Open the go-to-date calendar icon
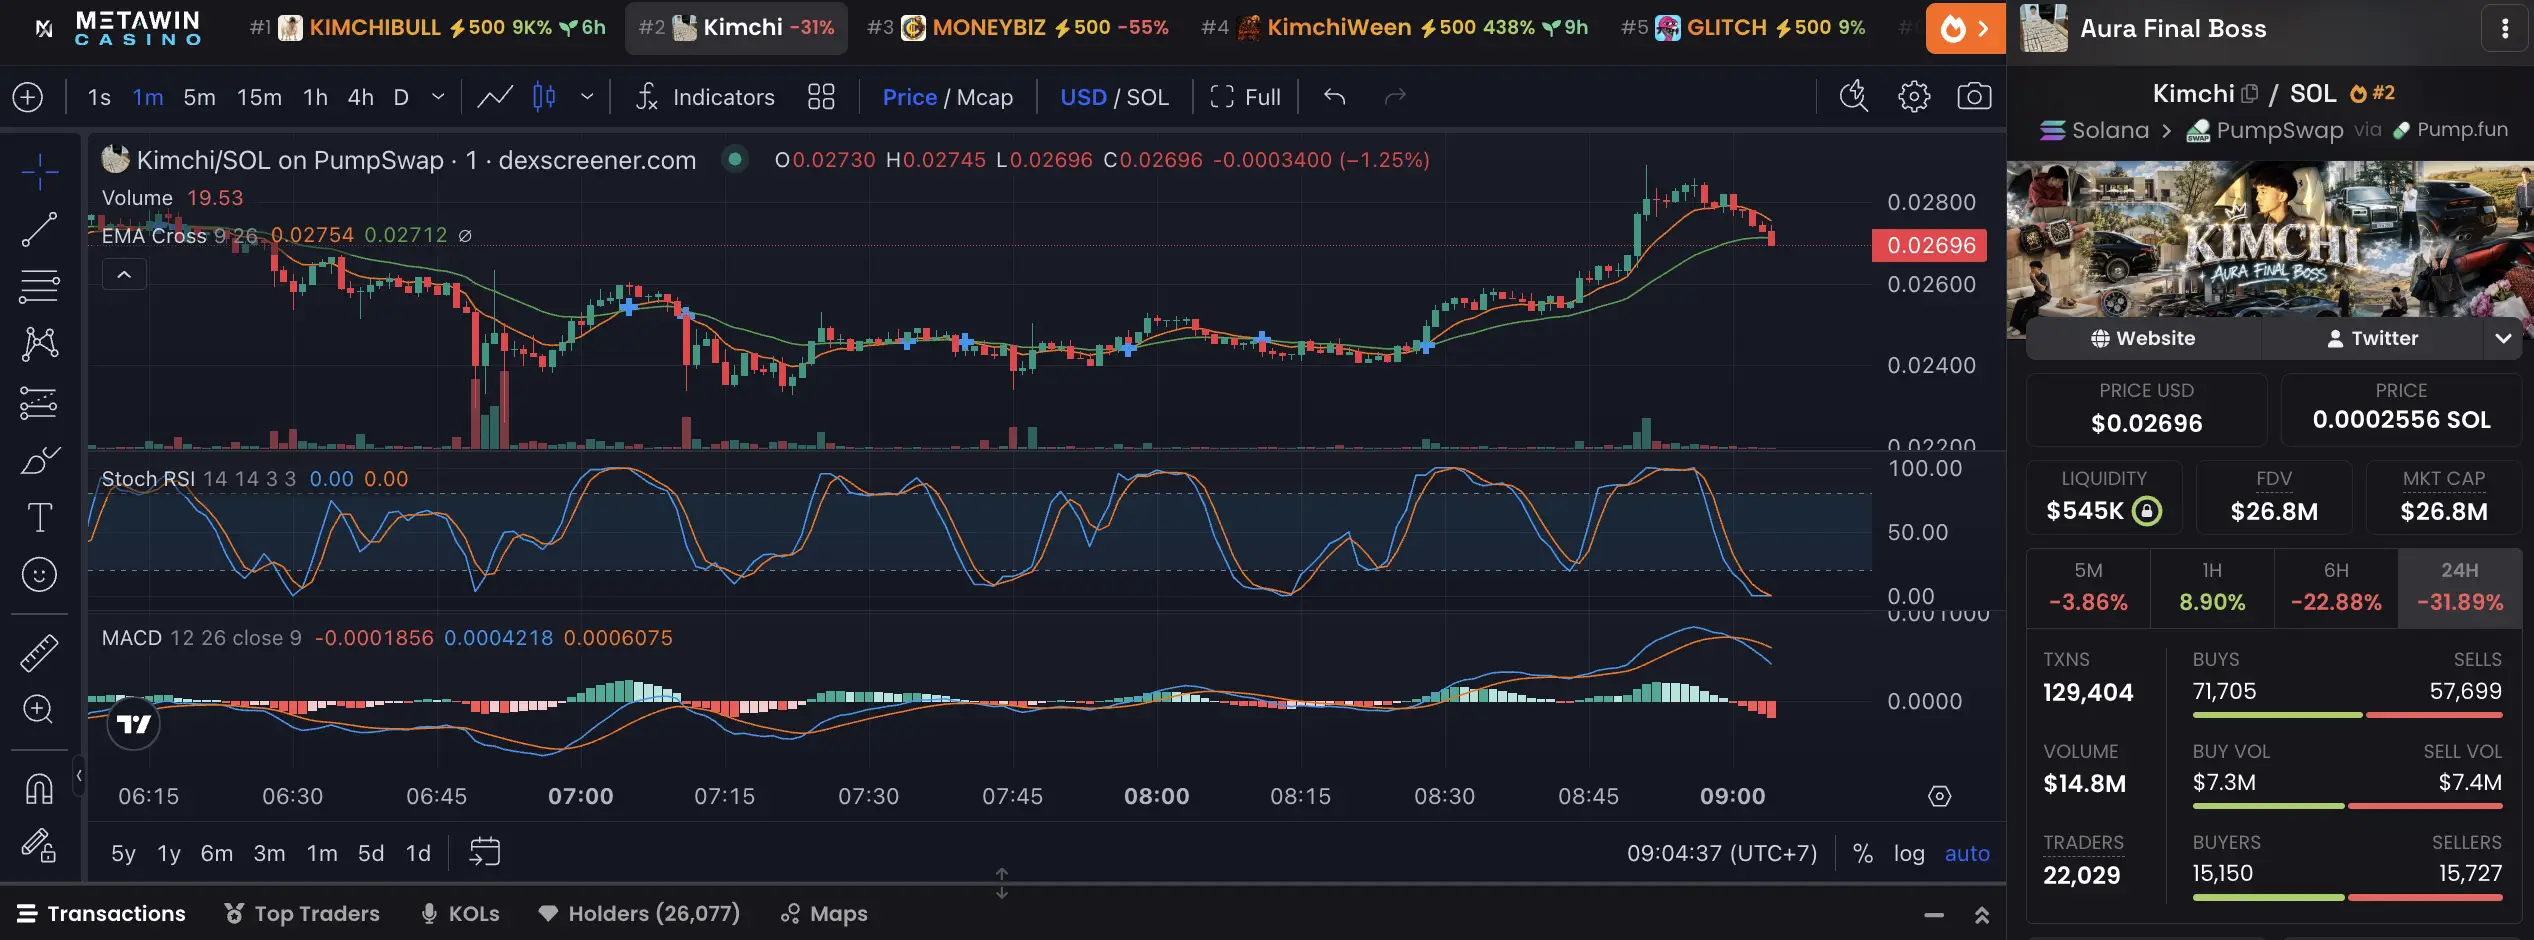Screen dimensions: 2534x940 pos(485,852)
